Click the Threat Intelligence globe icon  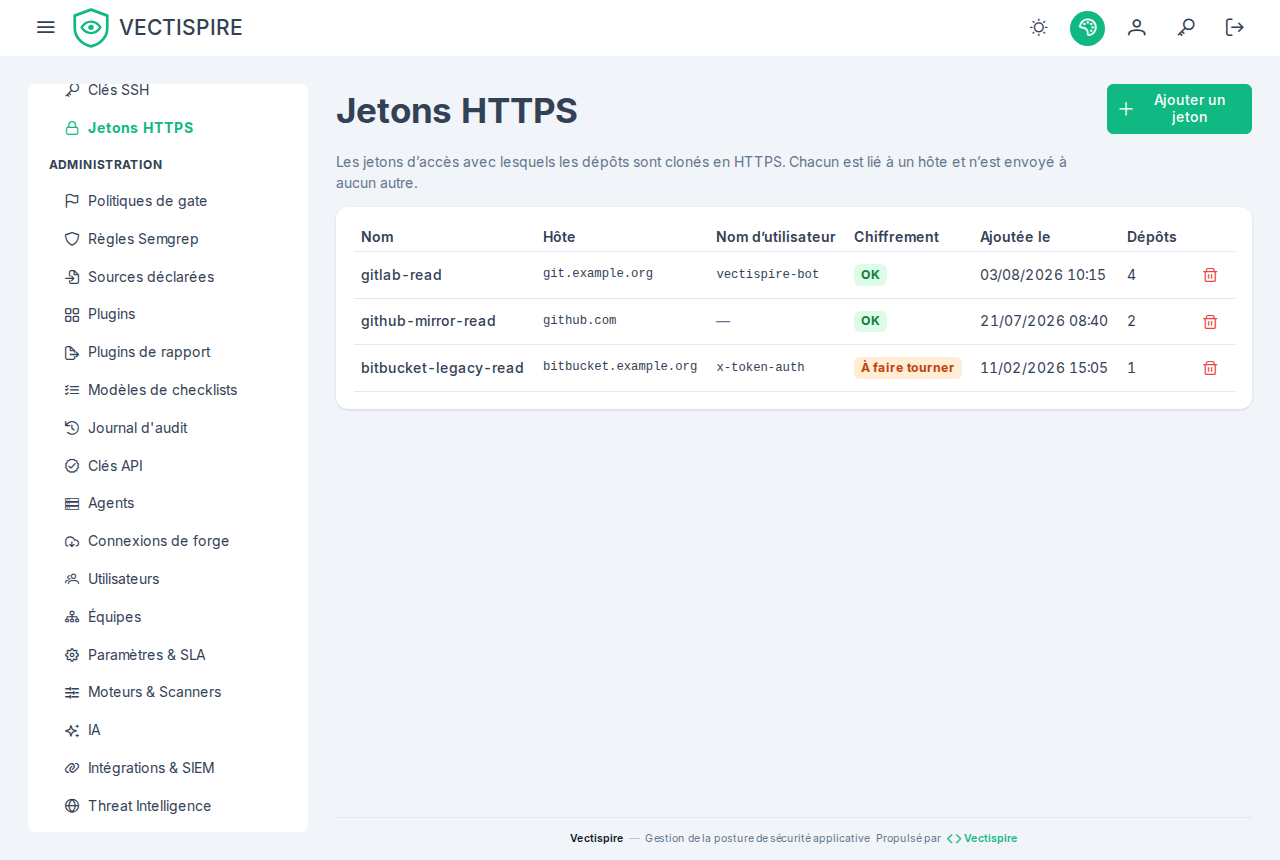point(72,806)
